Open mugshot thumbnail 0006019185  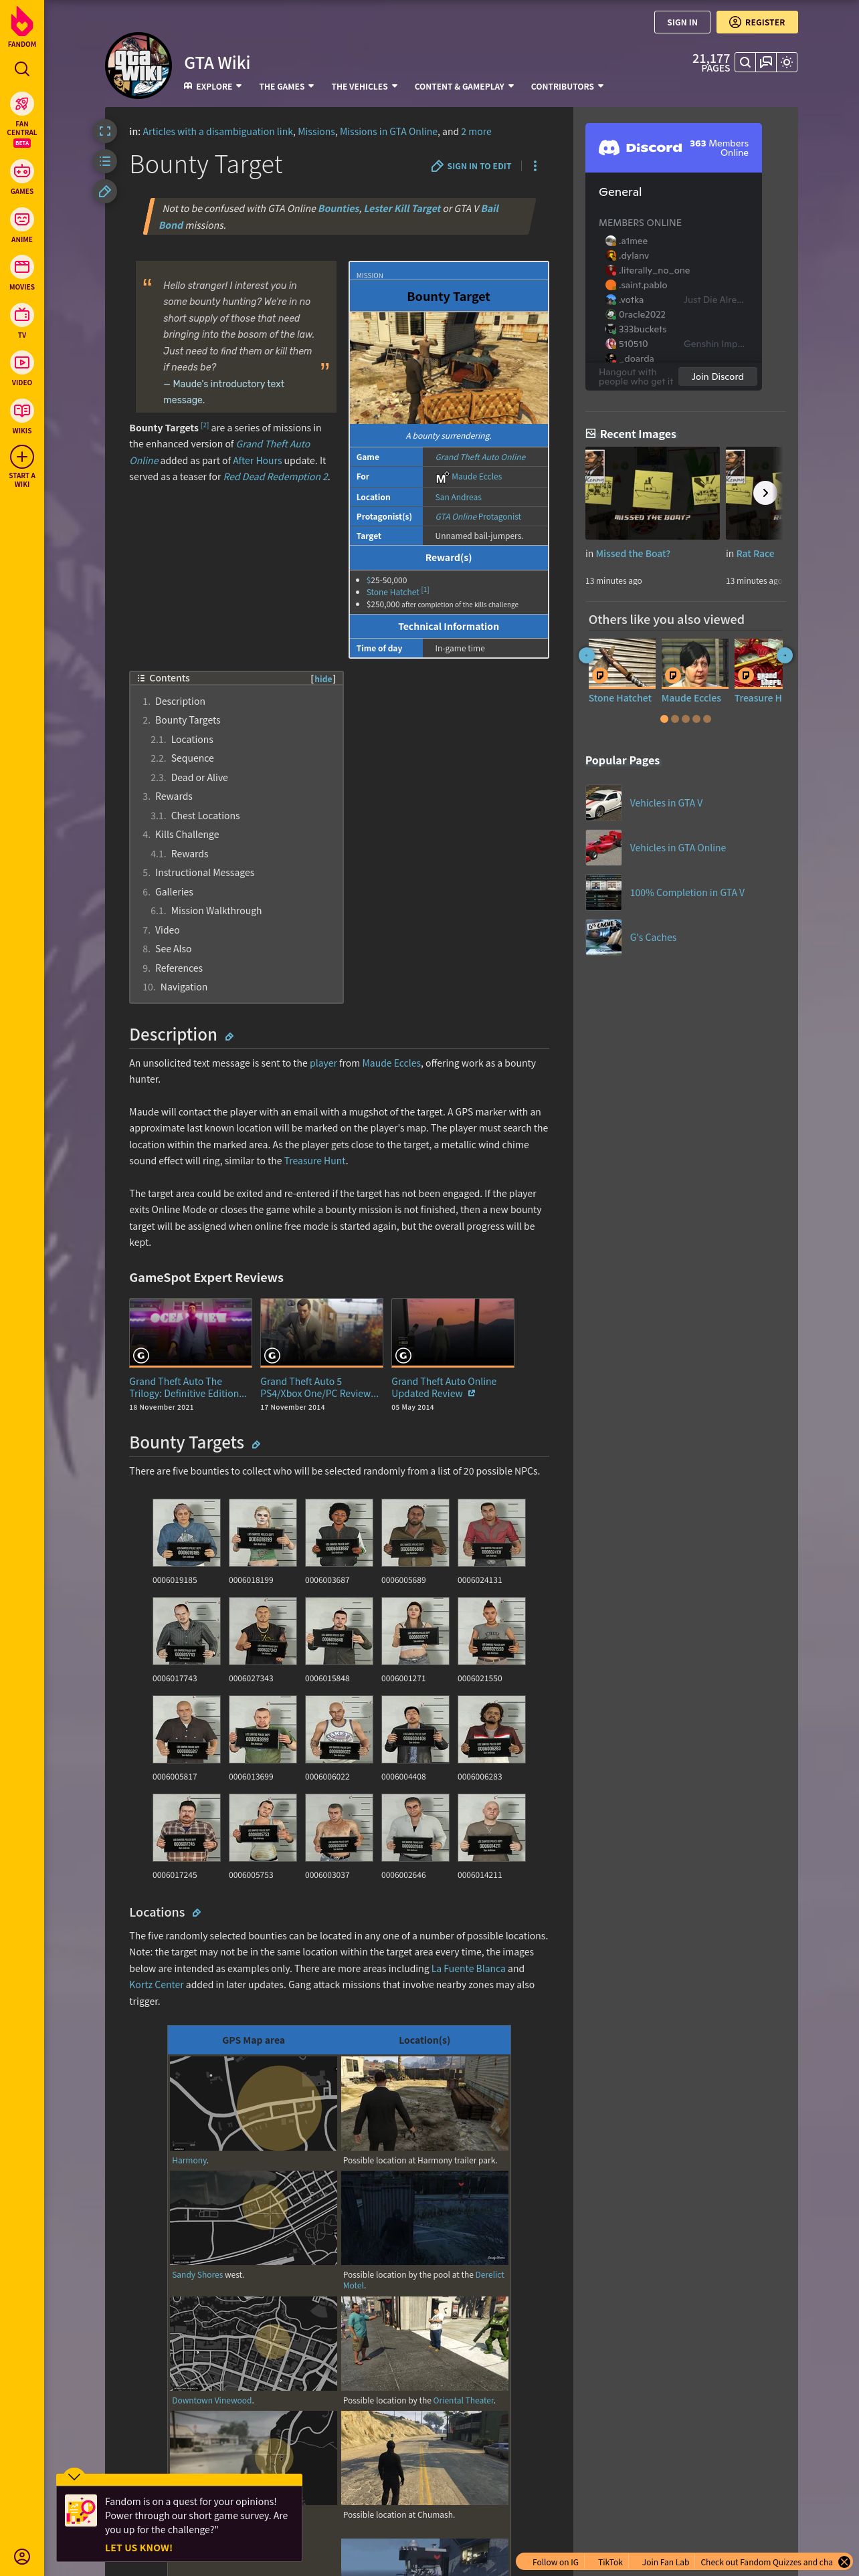186,1533
